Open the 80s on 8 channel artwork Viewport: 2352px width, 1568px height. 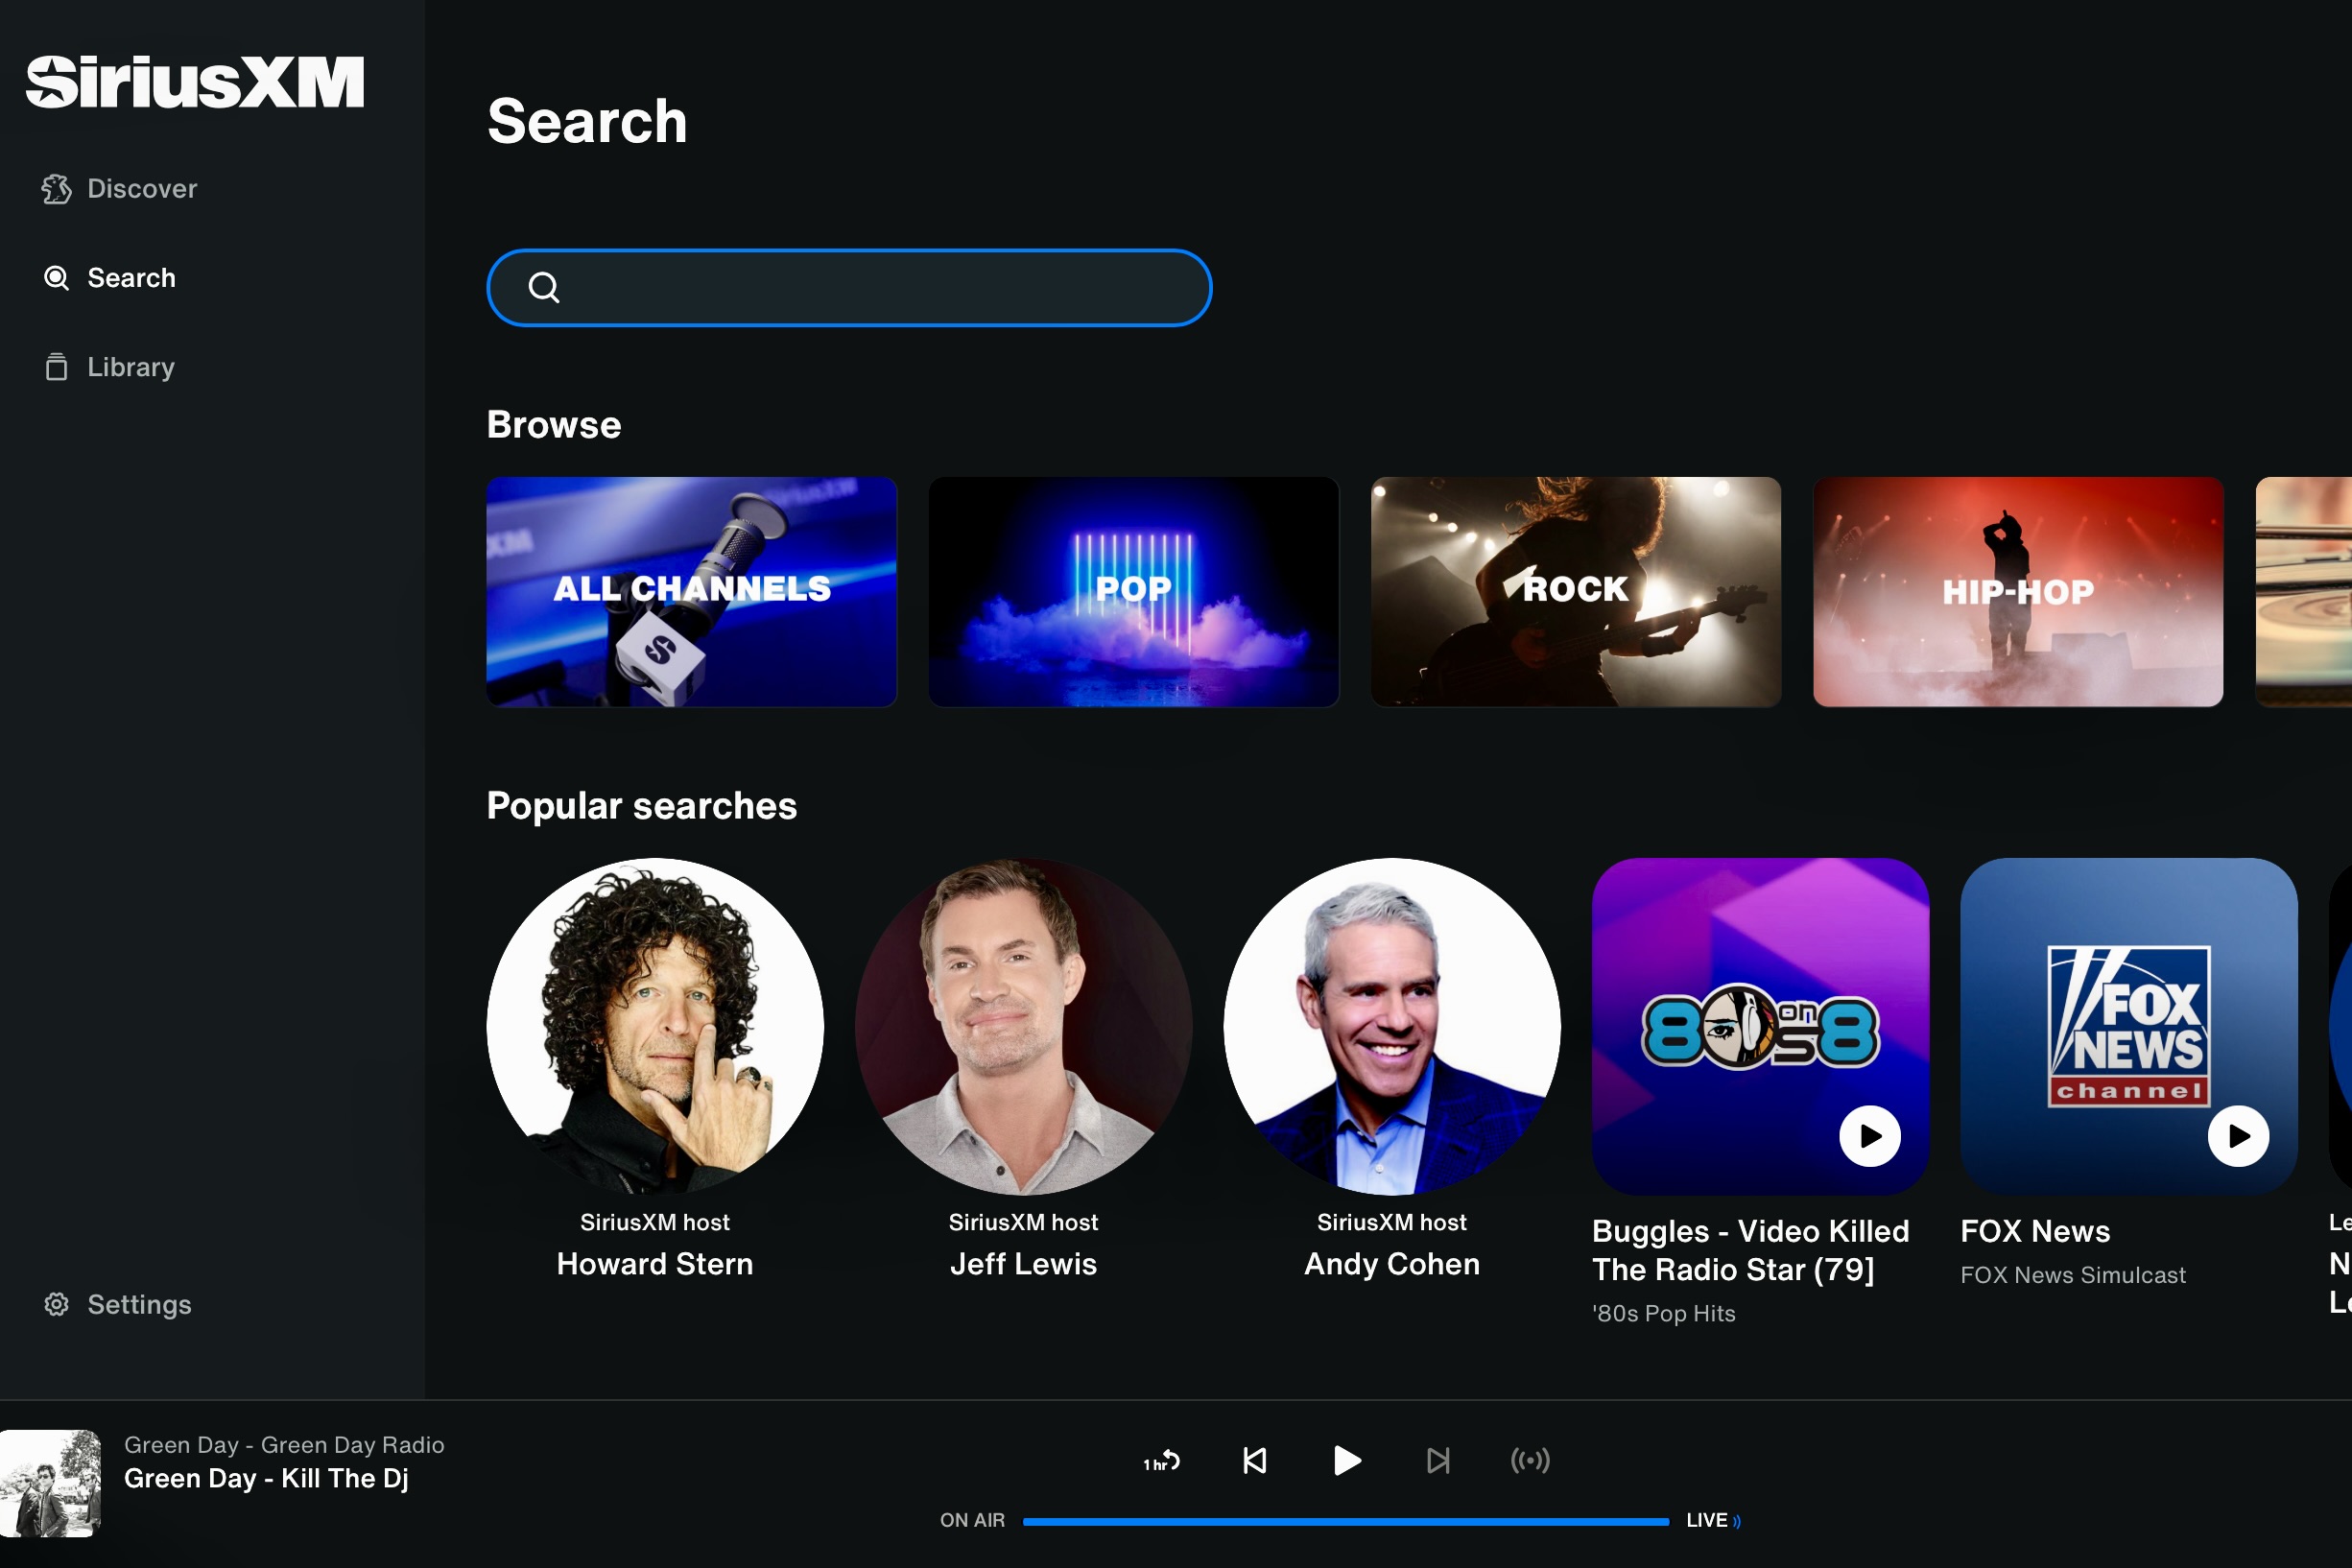(x=1760, y=1026)
